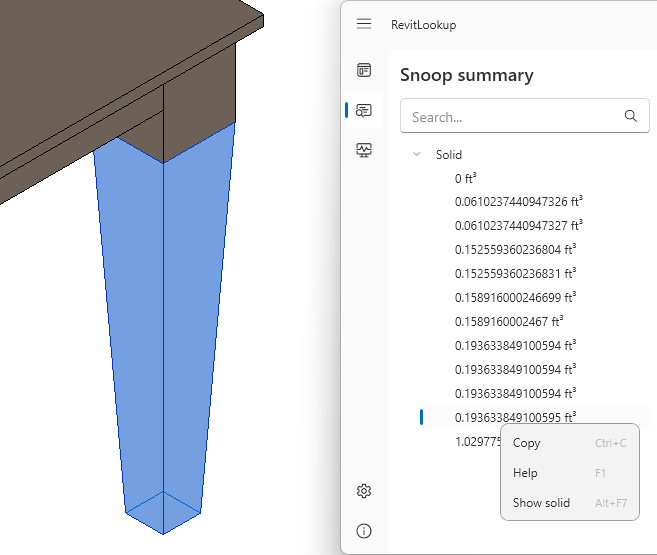Select the 0 ft³ solid entry

click(x=465, y=178)
